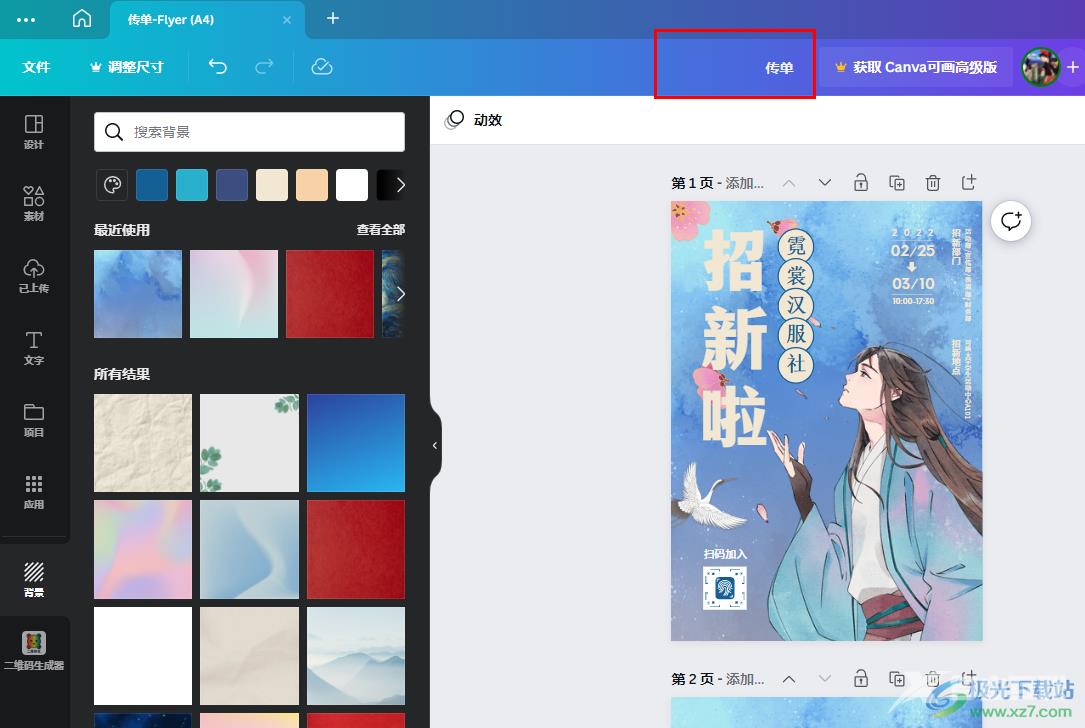The width and height of the screenshot is (1085, 728).
Task: Select the 招新啦 flyer canvas
Action: [826, 421]
